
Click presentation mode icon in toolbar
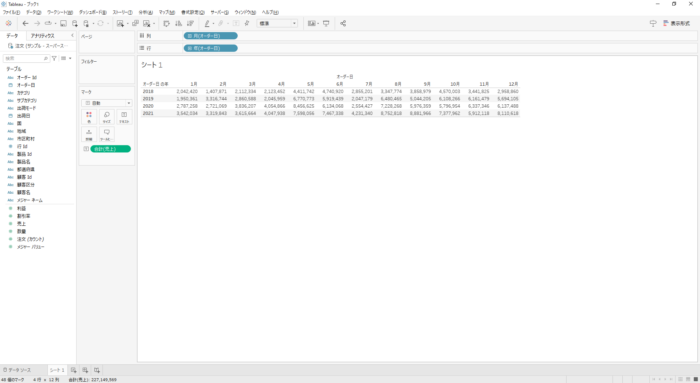(326, 24)
